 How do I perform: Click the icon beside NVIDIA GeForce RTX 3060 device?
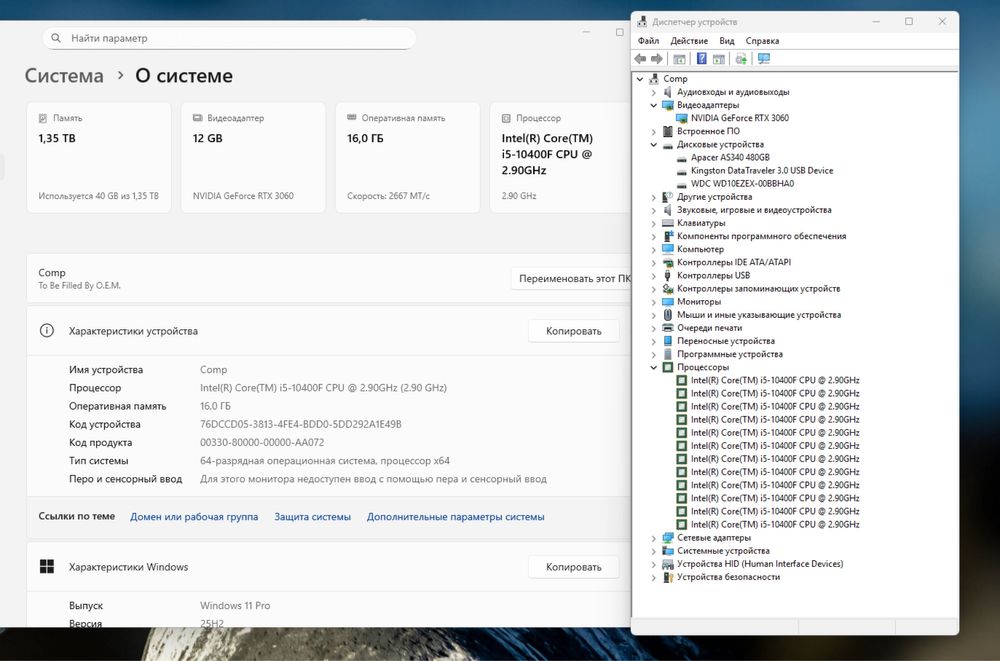click(x=682, y=118)
